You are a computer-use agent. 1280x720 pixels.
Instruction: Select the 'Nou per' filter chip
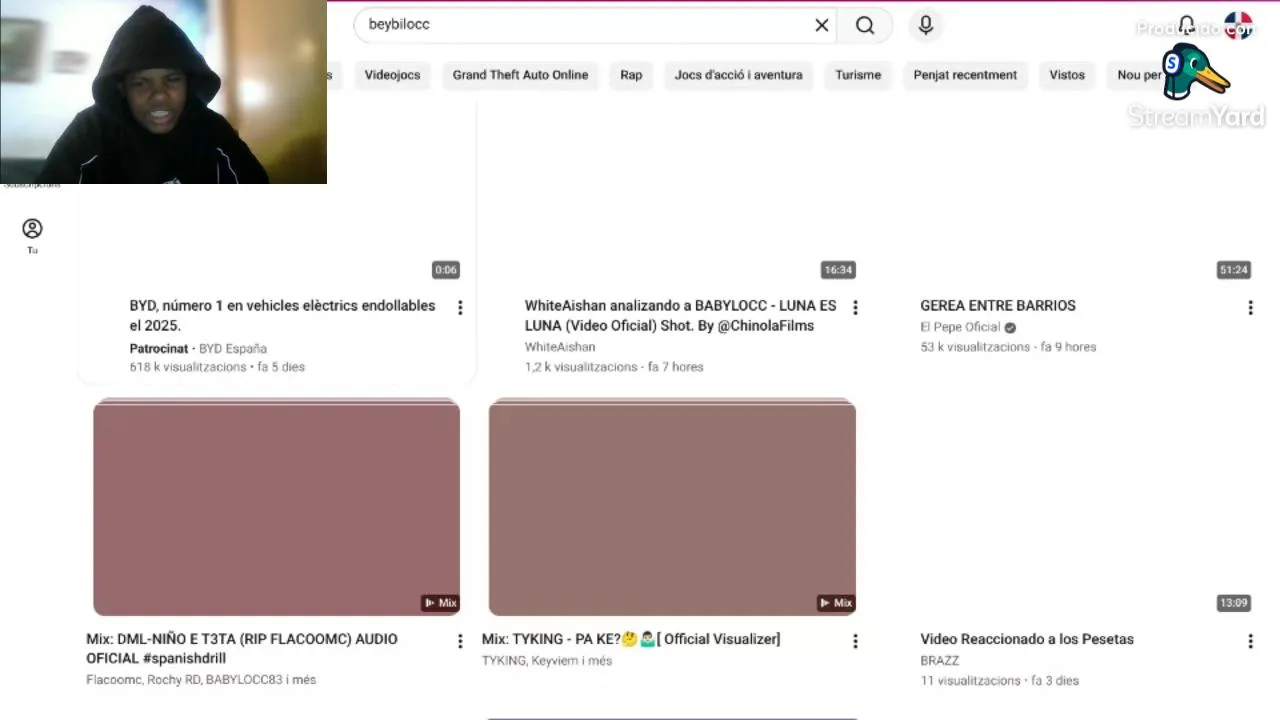(x=1139, y=75)
